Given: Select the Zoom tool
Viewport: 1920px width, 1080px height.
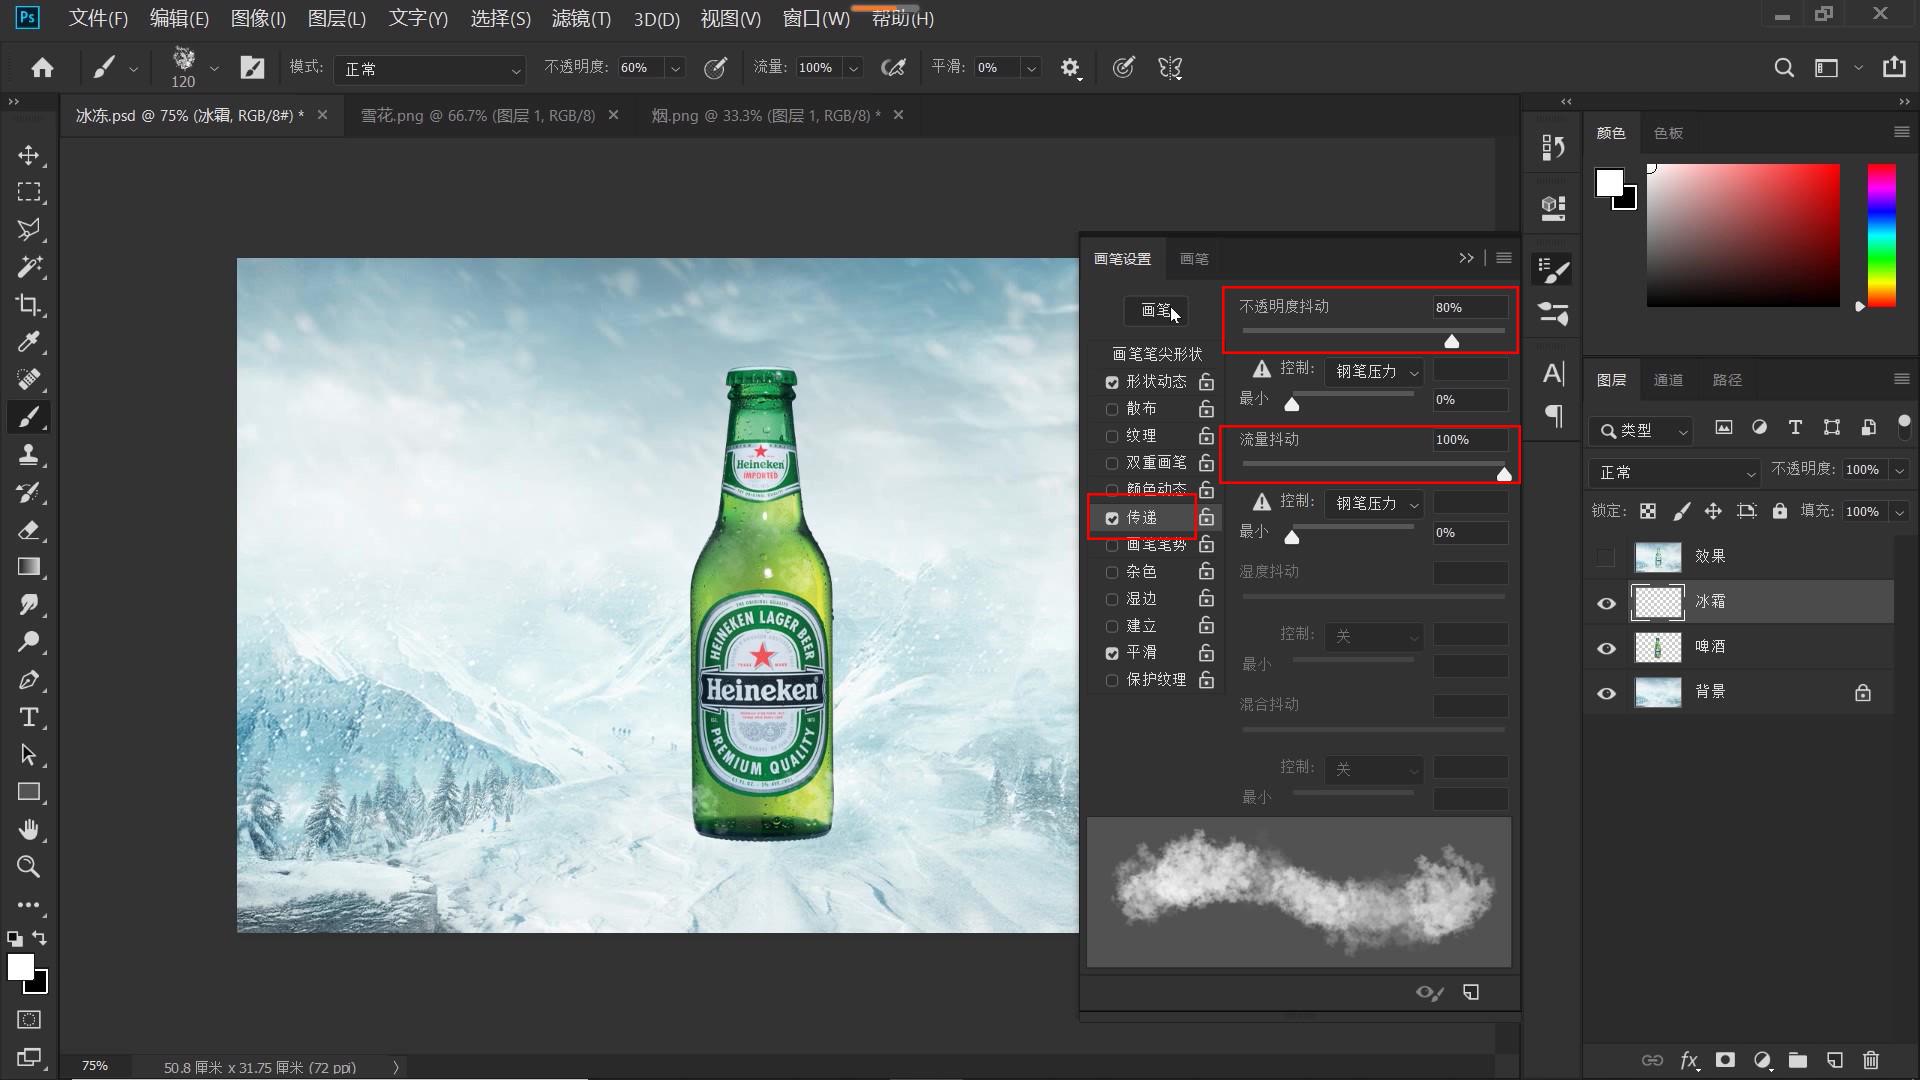Looking at the screenshot, I should click(x=29, y=867).
